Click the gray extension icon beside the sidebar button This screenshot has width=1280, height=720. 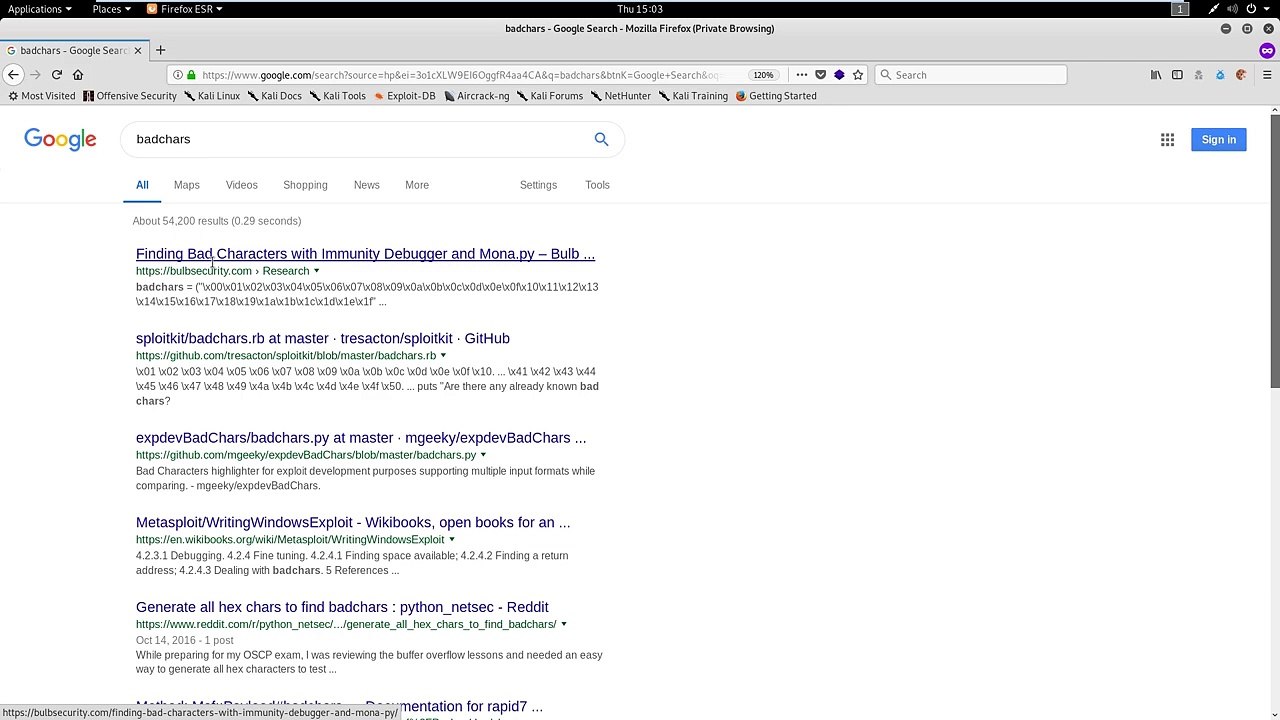pyautogui.click(x=1199, y=75)
